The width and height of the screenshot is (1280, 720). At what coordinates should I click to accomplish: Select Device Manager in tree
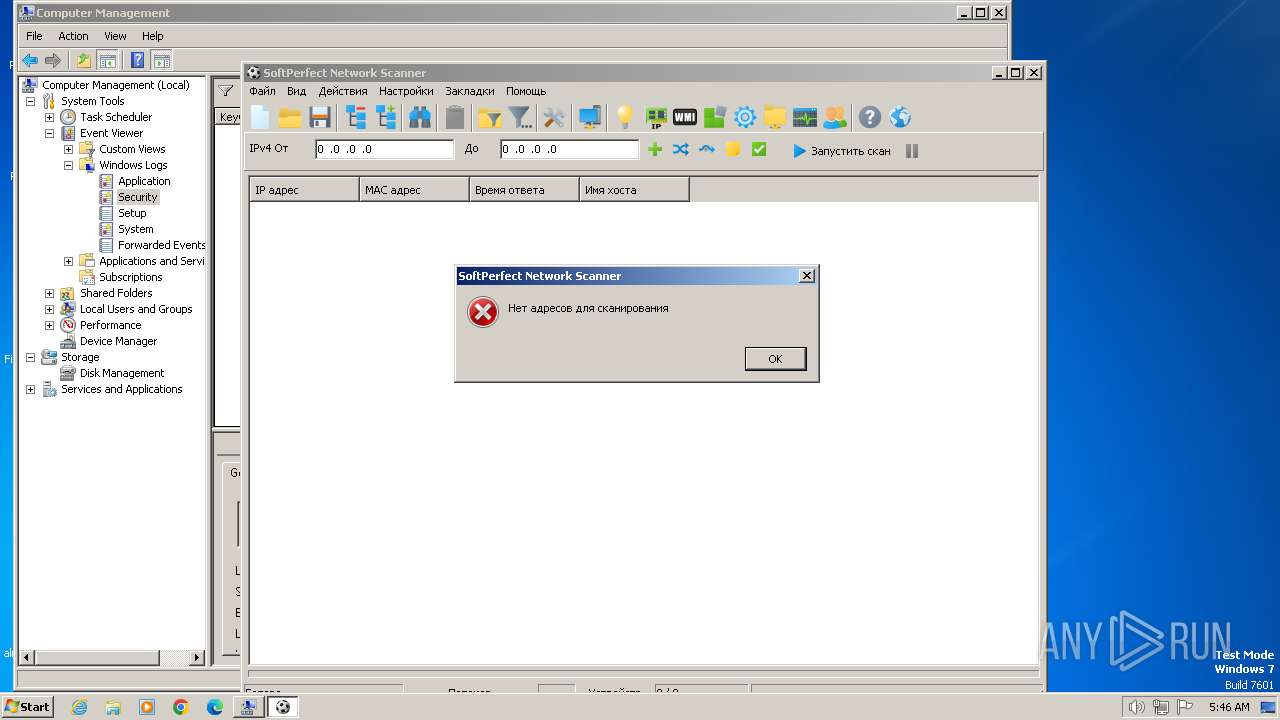(118, 341)
